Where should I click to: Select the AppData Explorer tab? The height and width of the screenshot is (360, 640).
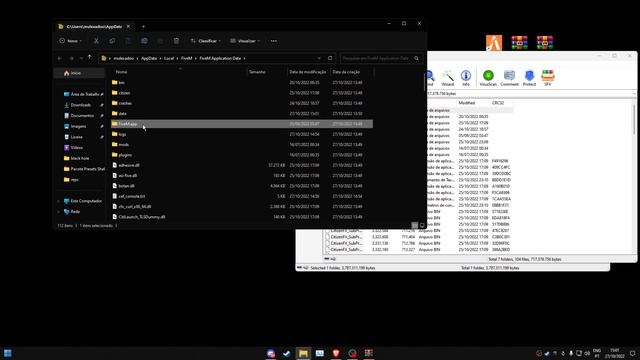click(x=94, y=27)
